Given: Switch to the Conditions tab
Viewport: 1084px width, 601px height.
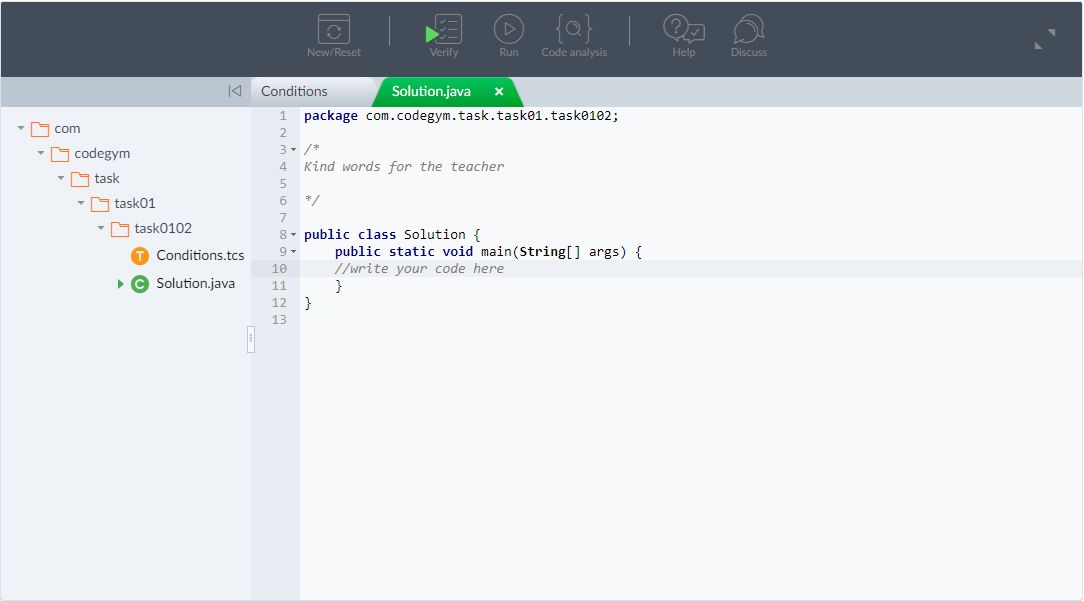Looking at the screenshot, I should click(295, 91).
